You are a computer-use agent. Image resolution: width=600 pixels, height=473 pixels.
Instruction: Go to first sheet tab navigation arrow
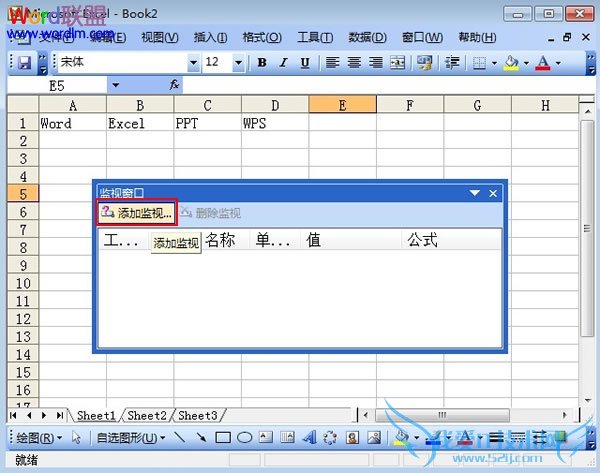[x=13, y=415]
